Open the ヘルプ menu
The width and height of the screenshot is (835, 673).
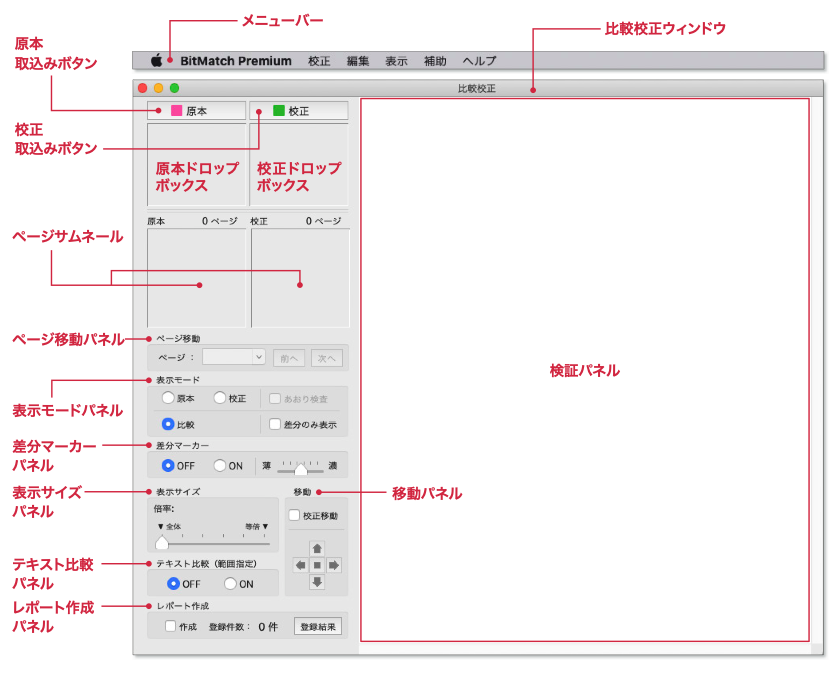pos(479,61)
